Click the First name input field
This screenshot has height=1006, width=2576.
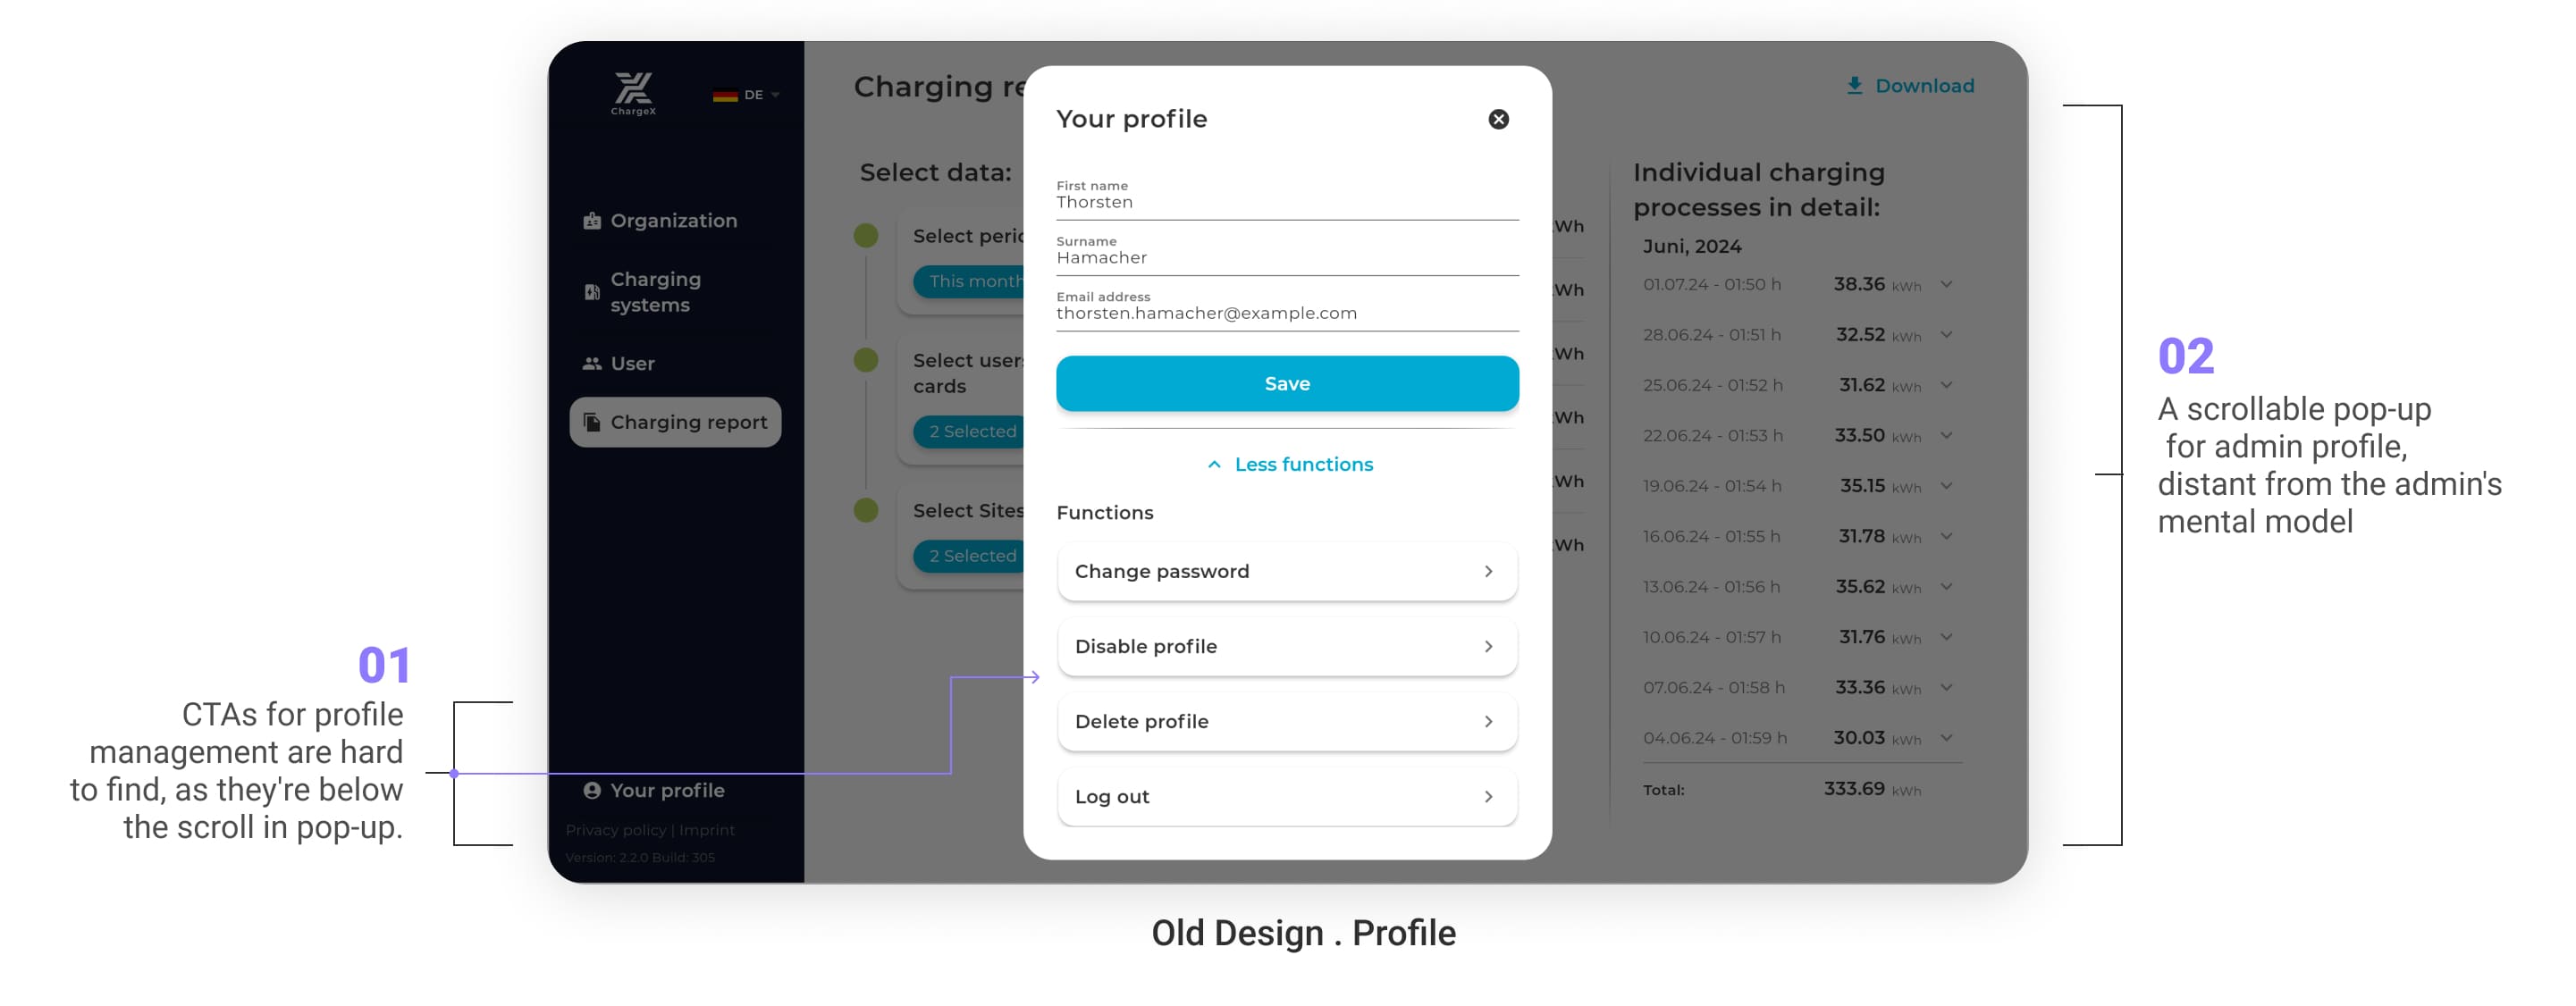1286,202
